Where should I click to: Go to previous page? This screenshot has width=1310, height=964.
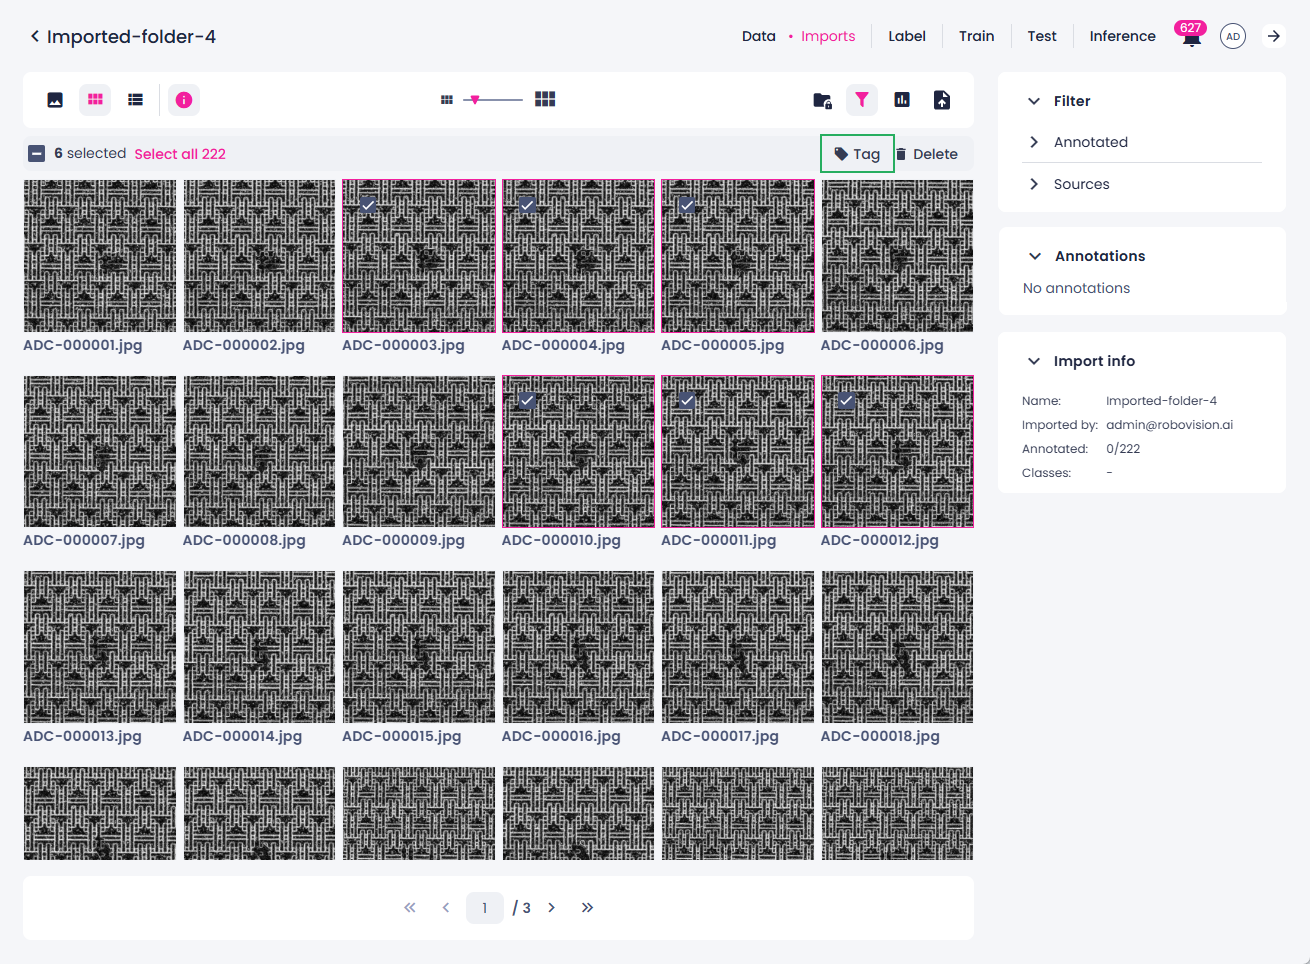point(446,908)
